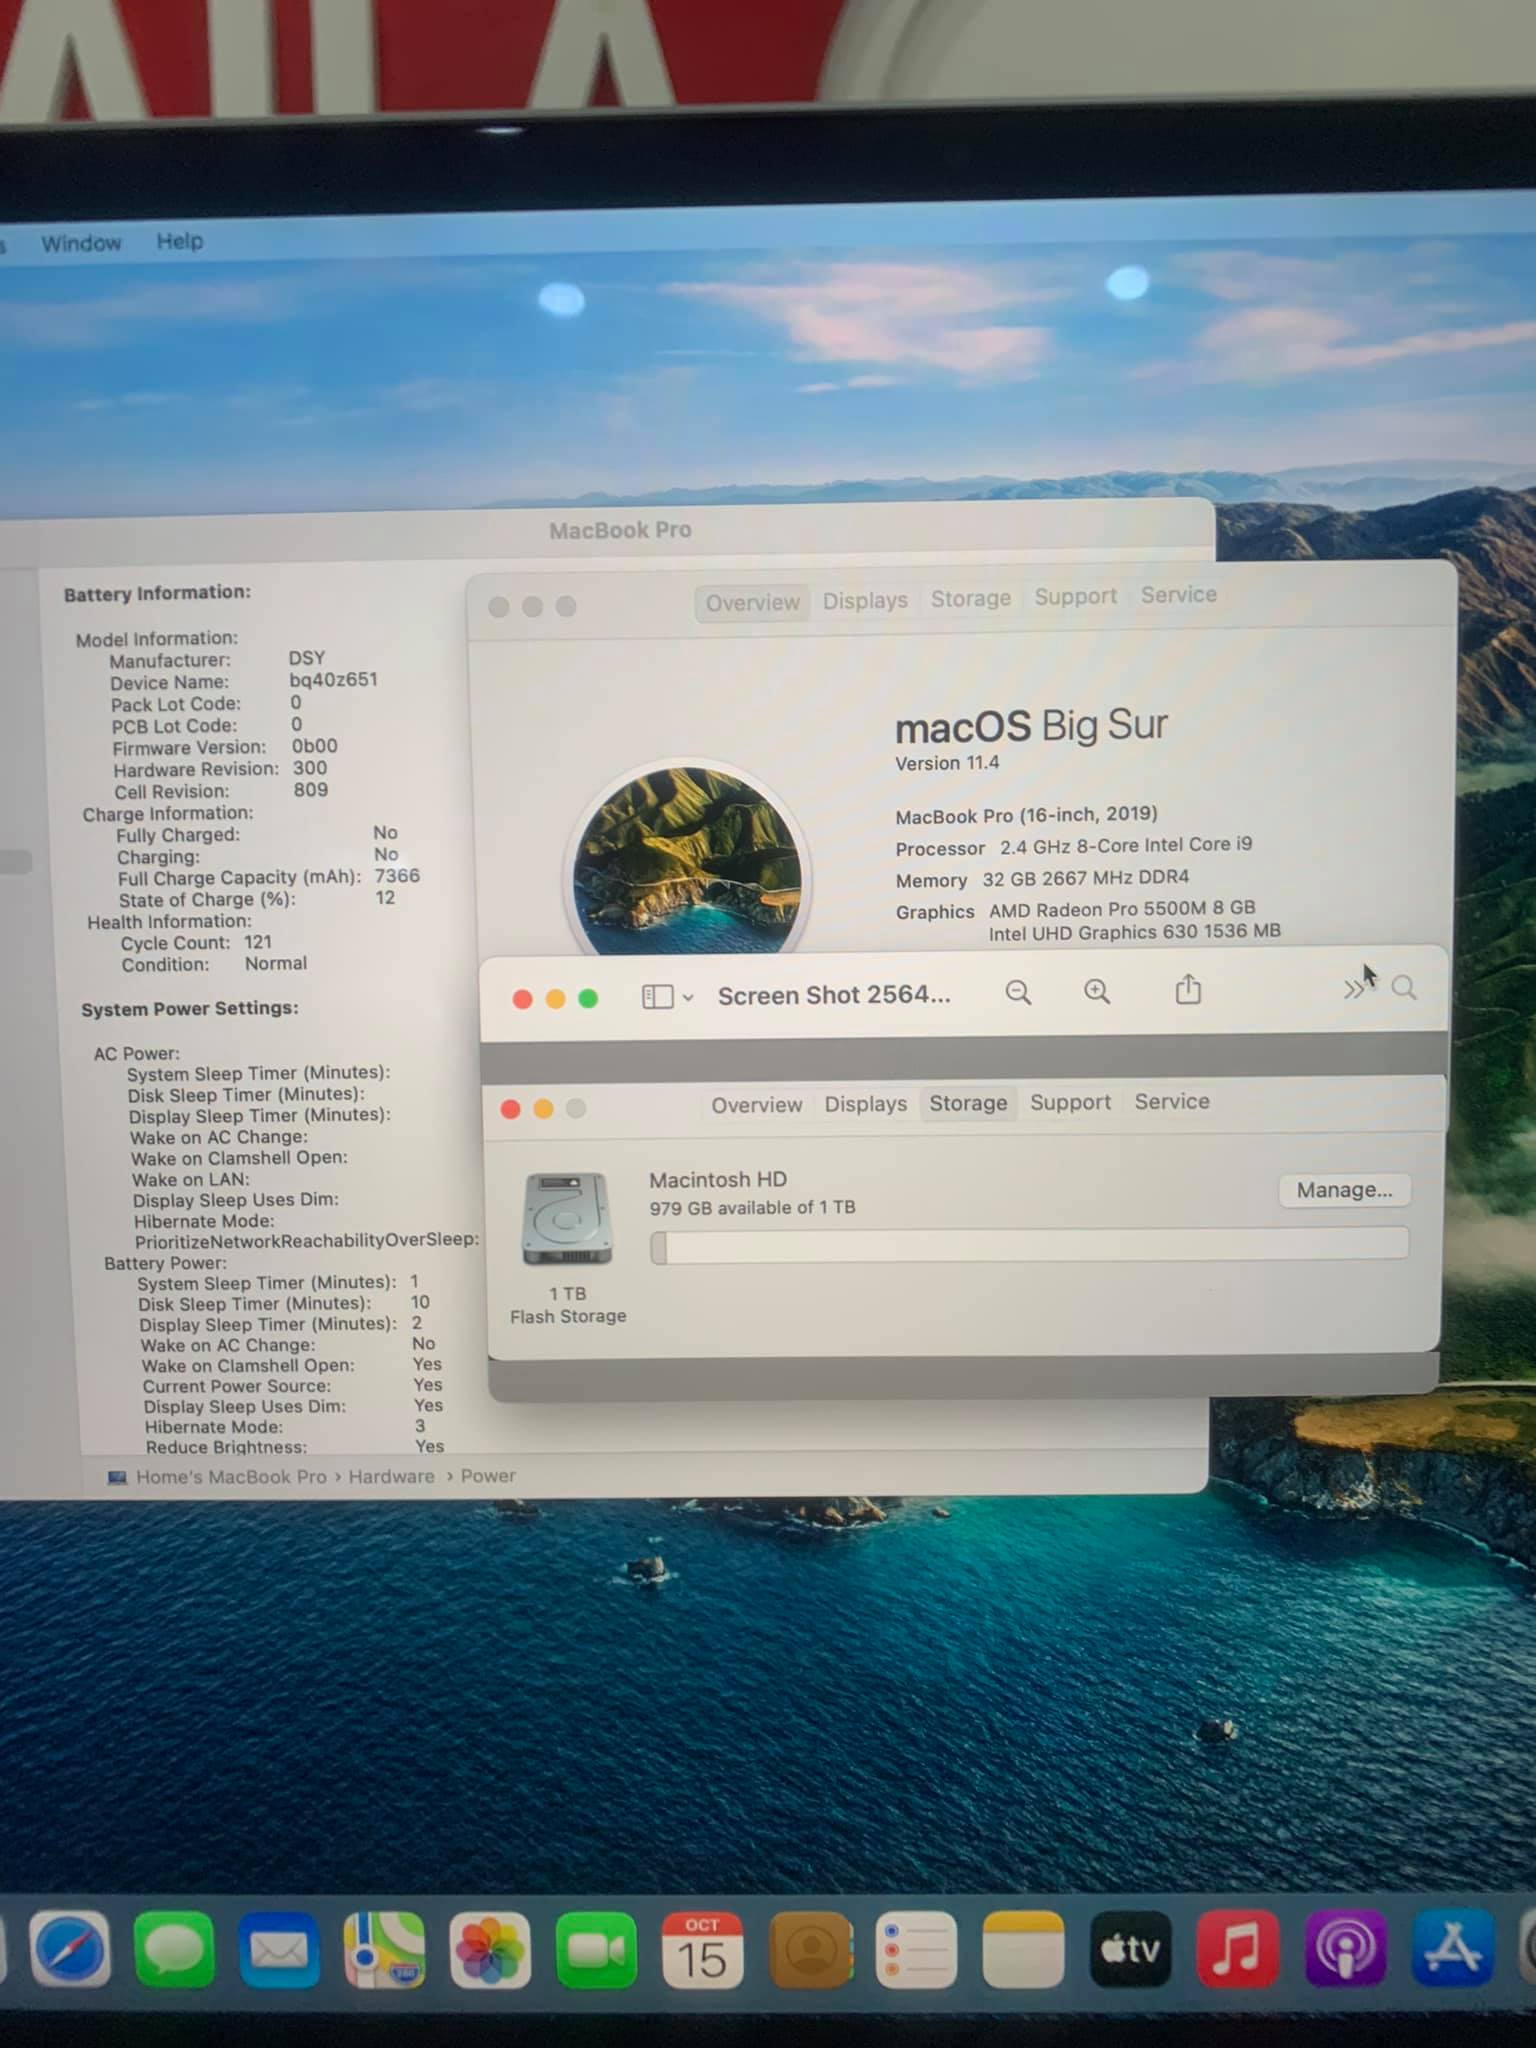The height and width of the screenshot is (2048, 1536).
Task: Open the Photos app in the Dock
Action: (489, 1950)
